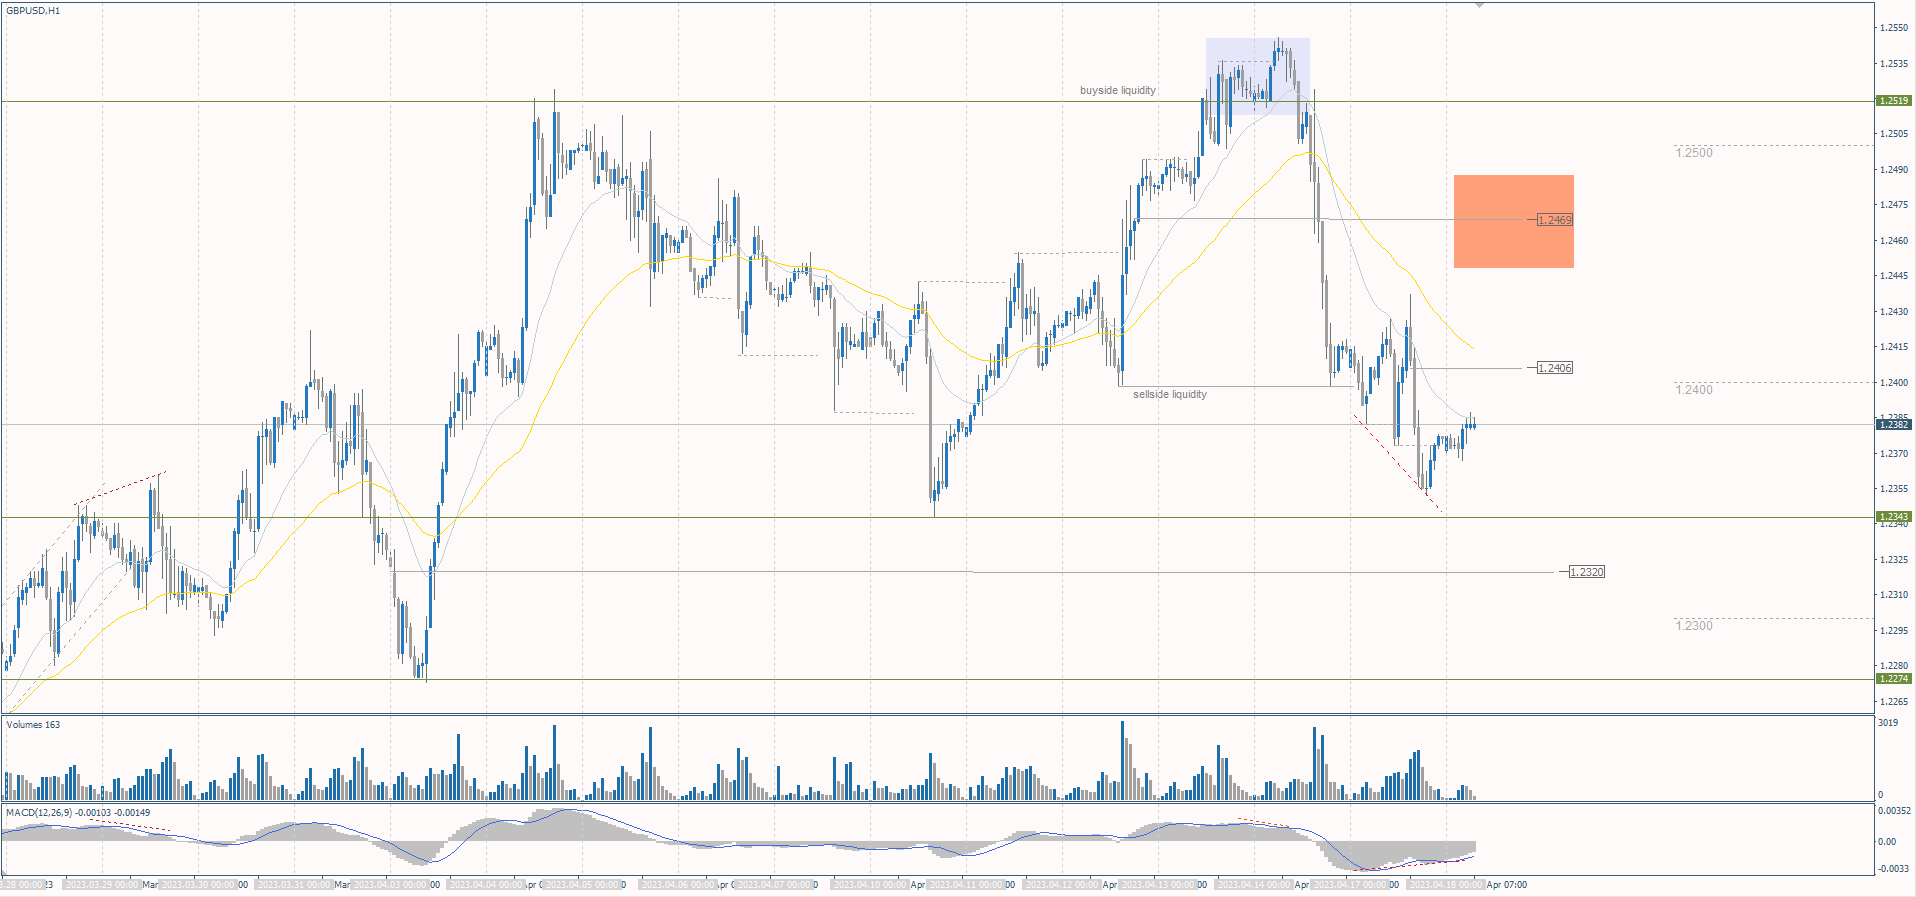Click the 3019 volume scale value

pyautogui.click(x=1888, y=722)
